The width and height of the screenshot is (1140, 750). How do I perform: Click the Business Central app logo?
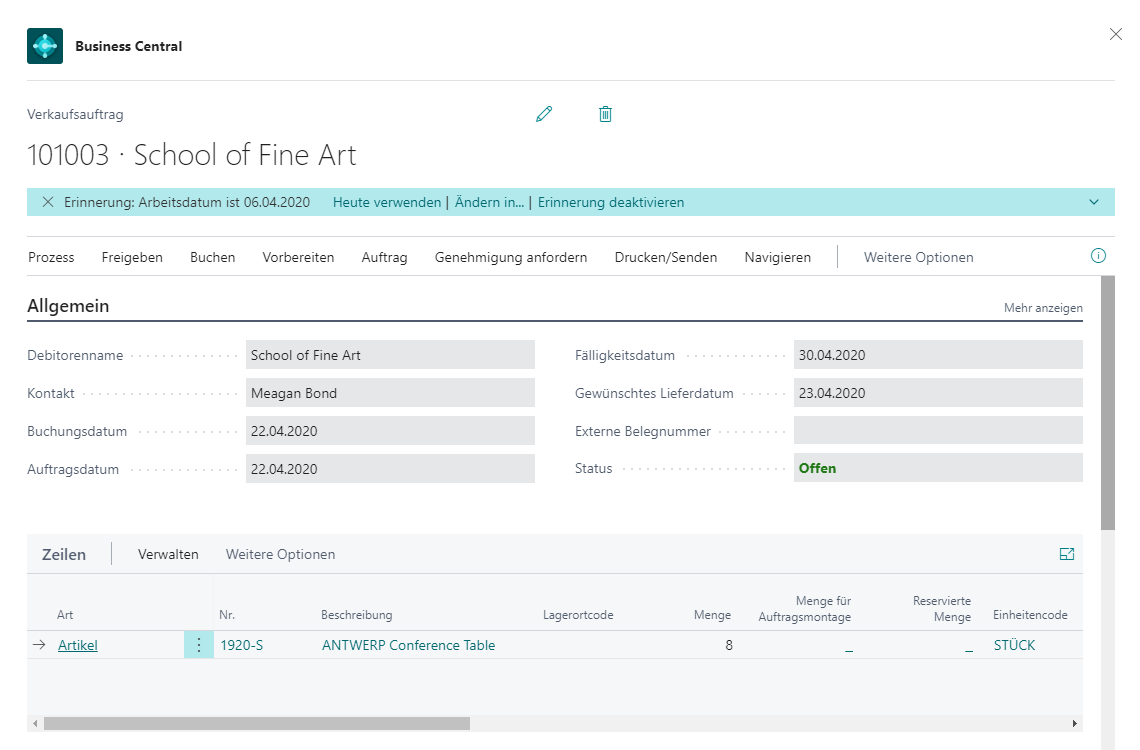(x=45, y=46)
